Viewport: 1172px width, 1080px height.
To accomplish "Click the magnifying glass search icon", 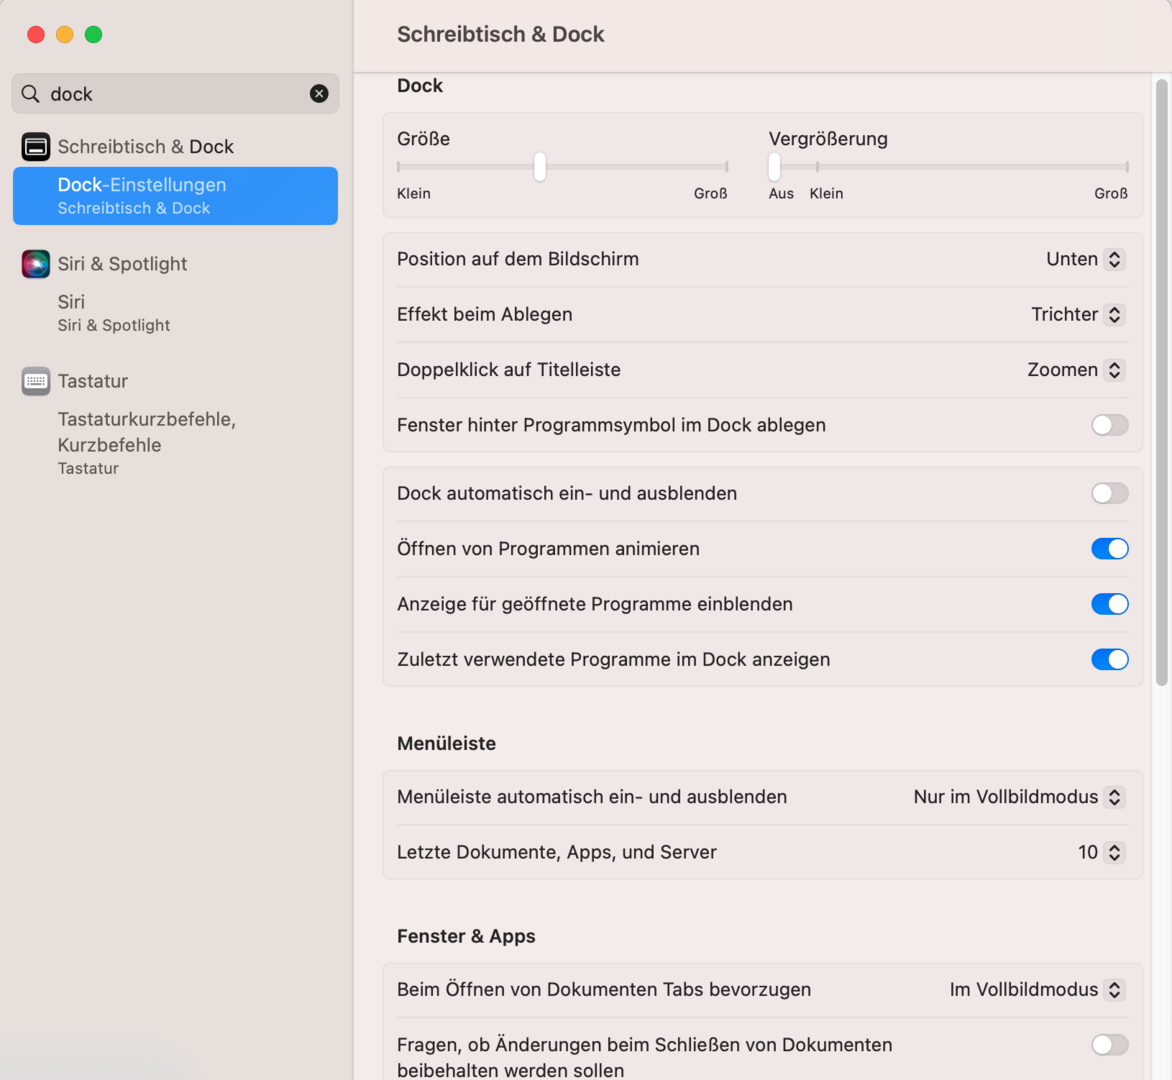I will pyautogui.click(x=31, y=94).
